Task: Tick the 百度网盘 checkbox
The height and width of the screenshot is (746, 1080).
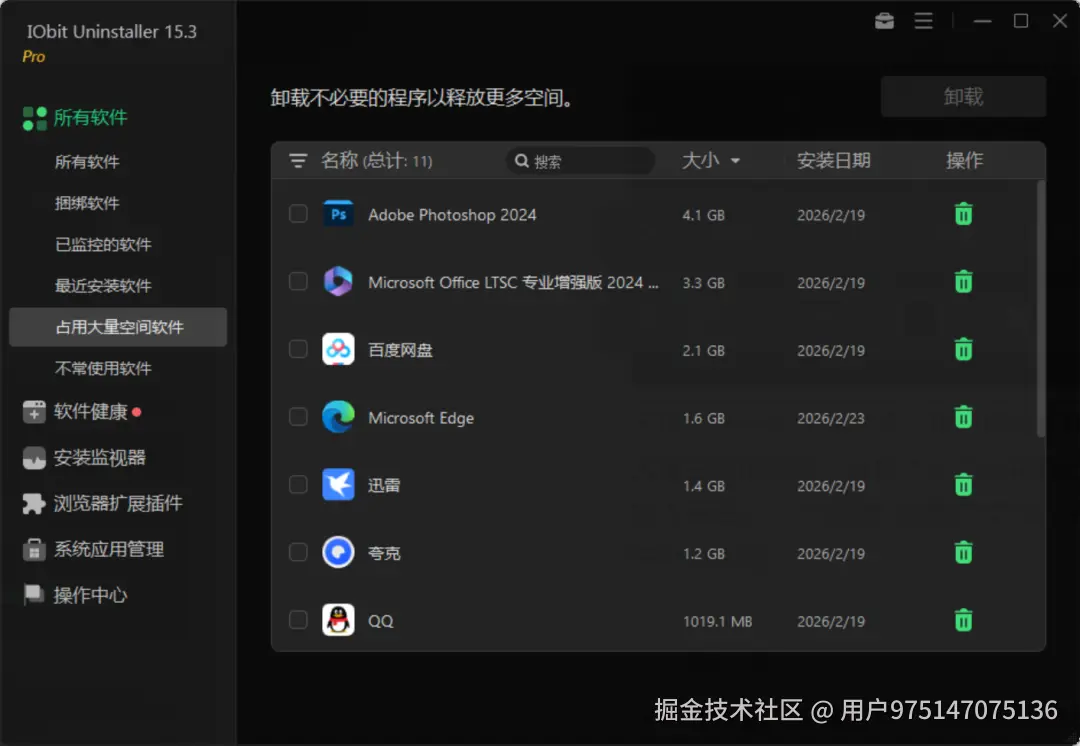Action: (x=298, y=349)
